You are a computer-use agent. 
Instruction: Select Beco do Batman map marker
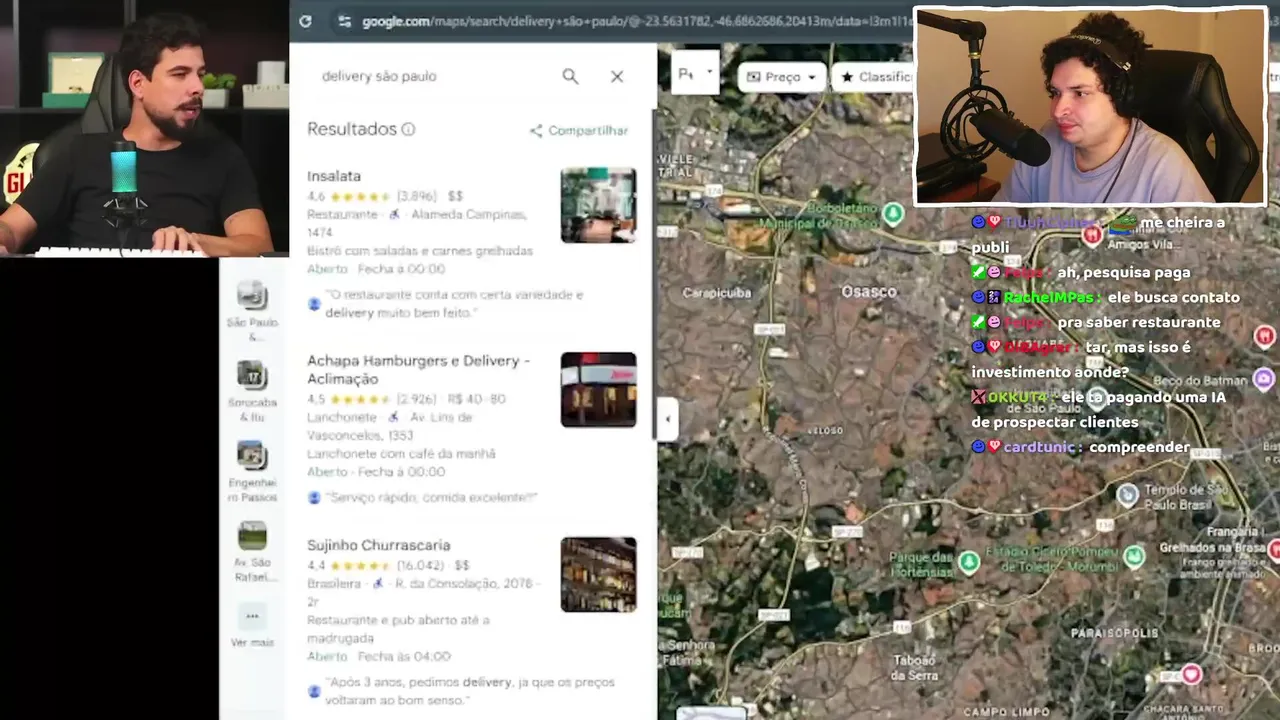1264,379
